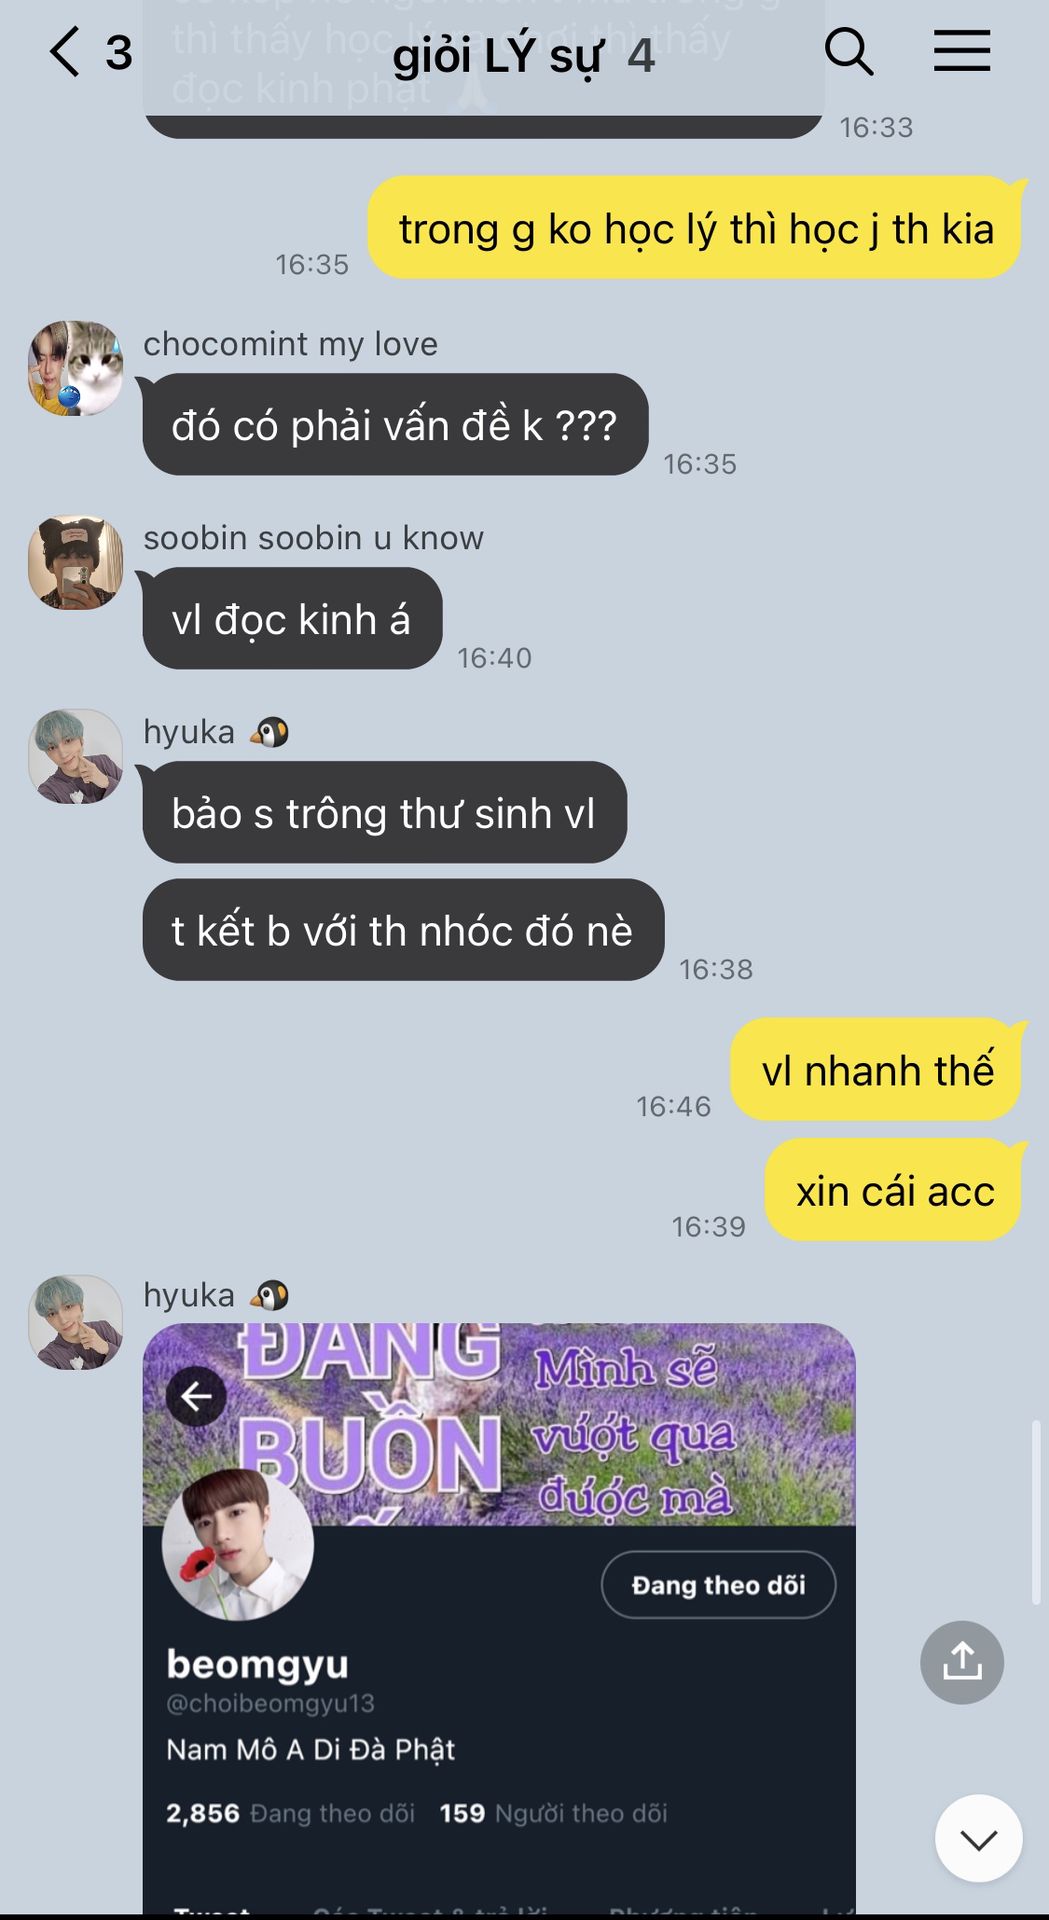This screenshot has height=1920, width=1049.
Task: Tap back arrow inside the shared profile image
Action: point(196,1396)
